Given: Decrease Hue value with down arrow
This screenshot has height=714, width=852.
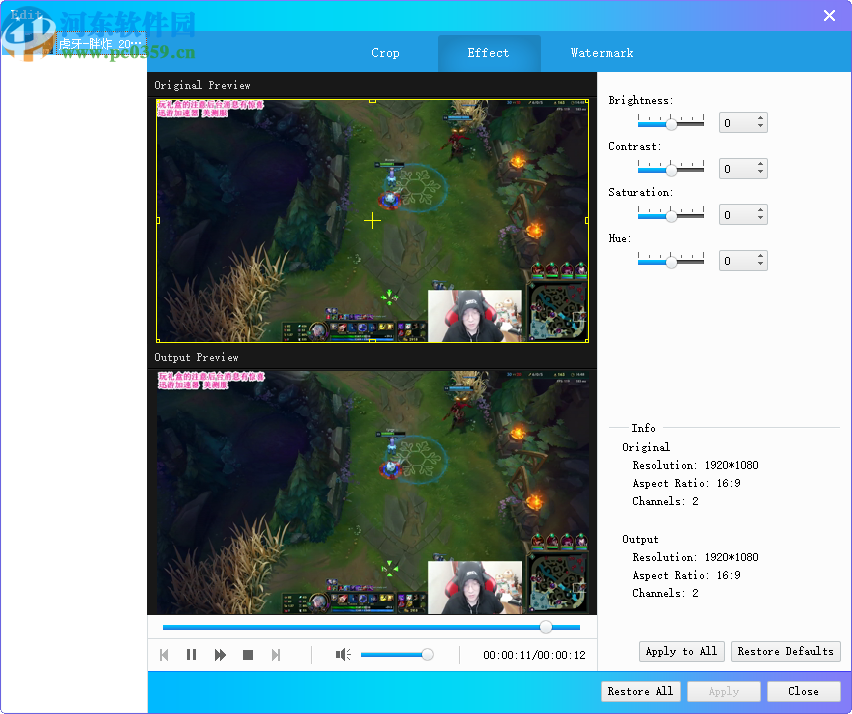Looking at the screenshot, I should [761, 266].
